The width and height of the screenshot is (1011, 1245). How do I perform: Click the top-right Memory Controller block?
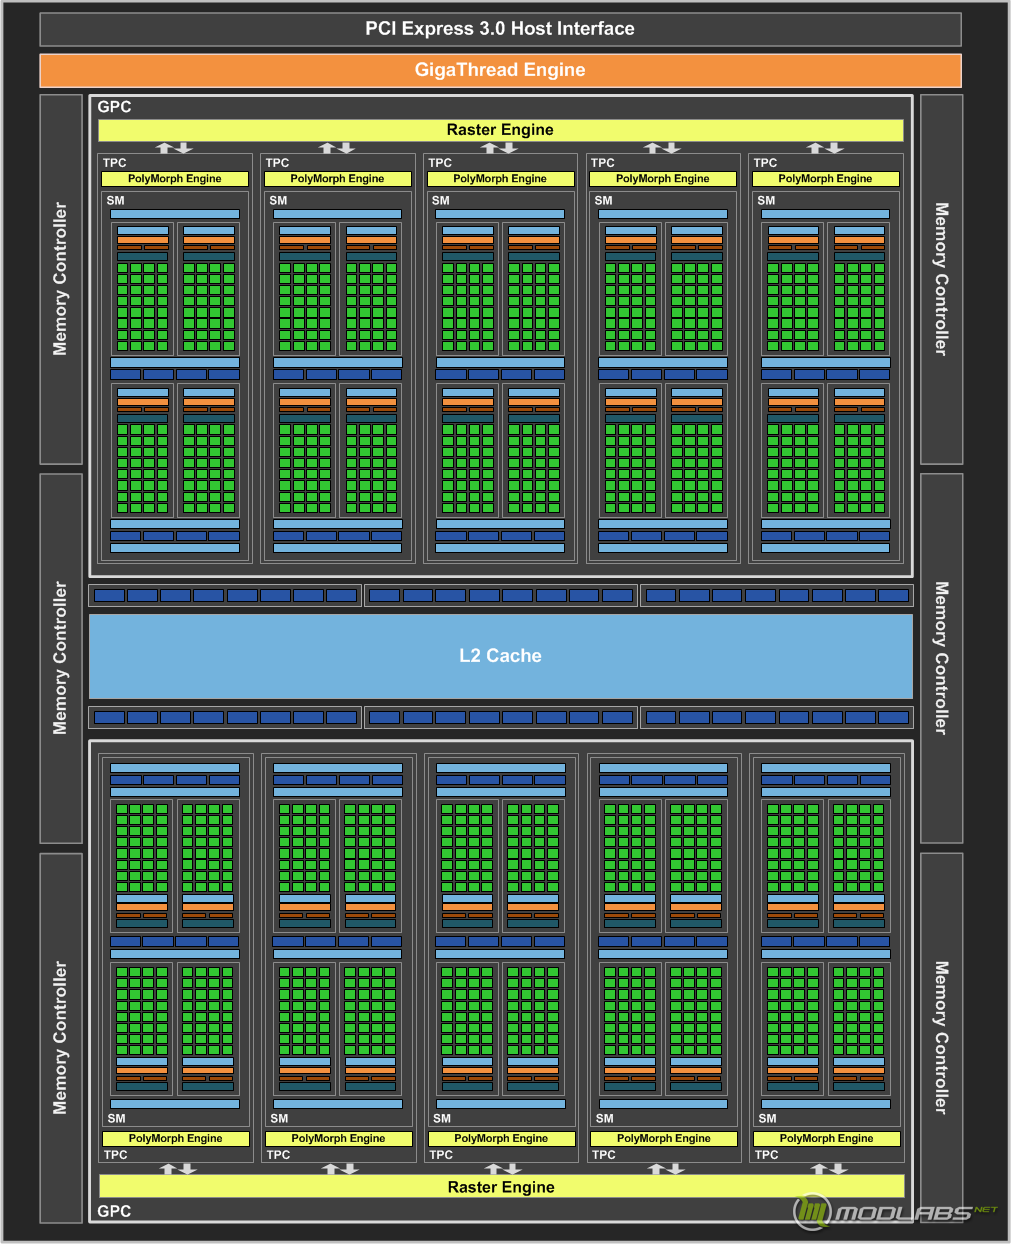point(941,279)
